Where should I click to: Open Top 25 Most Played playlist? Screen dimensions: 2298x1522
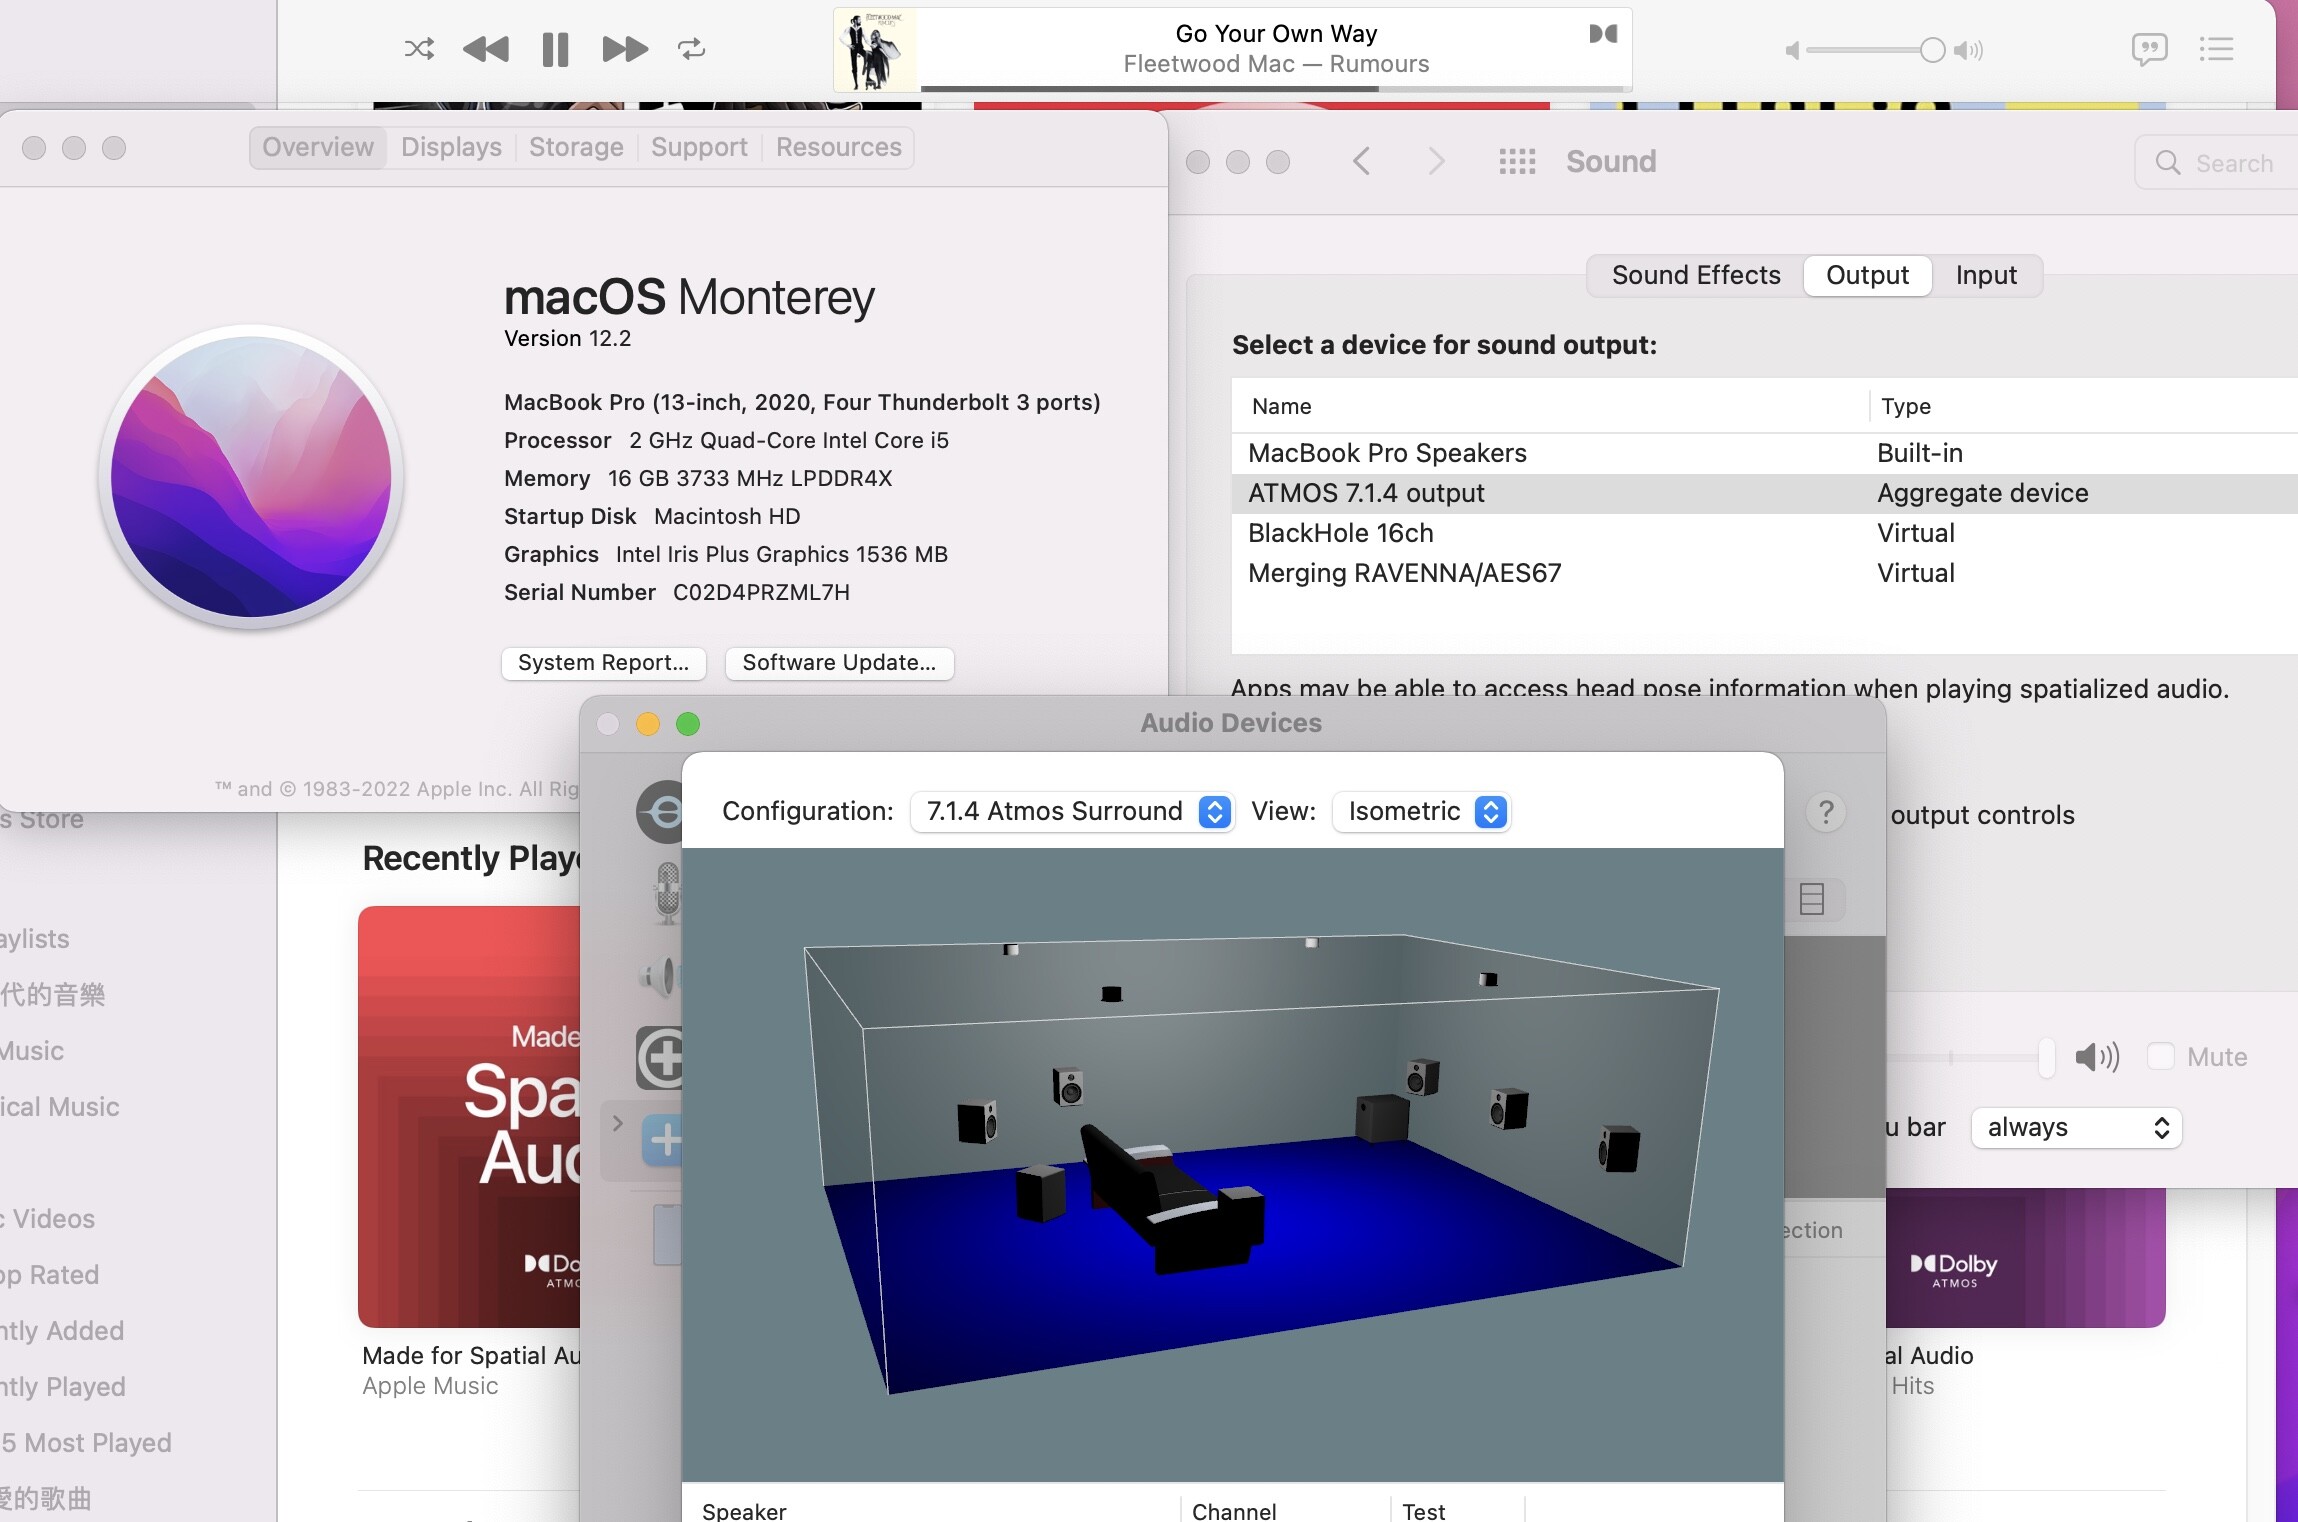click(x=86, y=1443)
